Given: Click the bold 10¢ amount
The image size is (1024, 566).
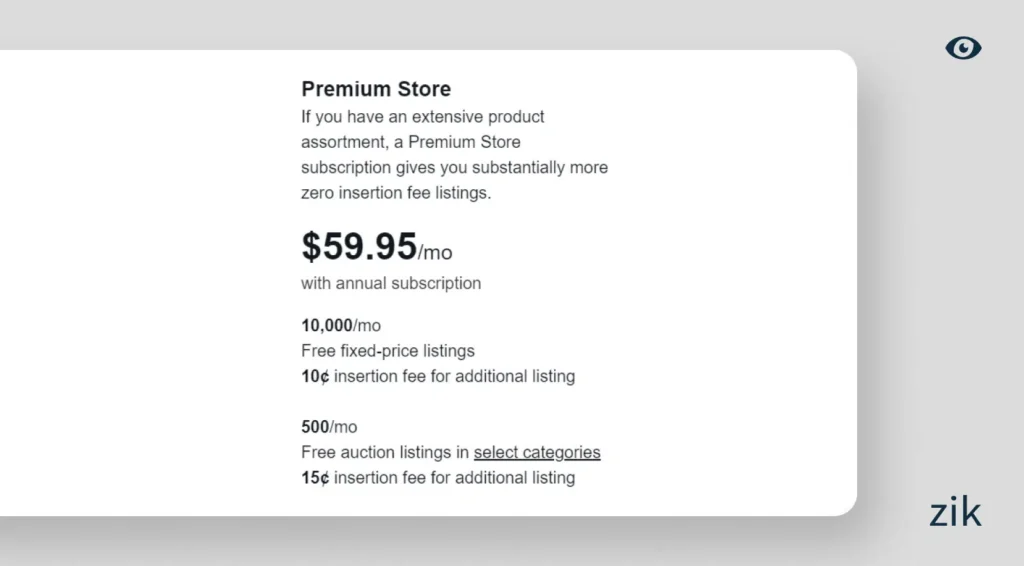Looking at the screenshot, I should tap(315, 377).
